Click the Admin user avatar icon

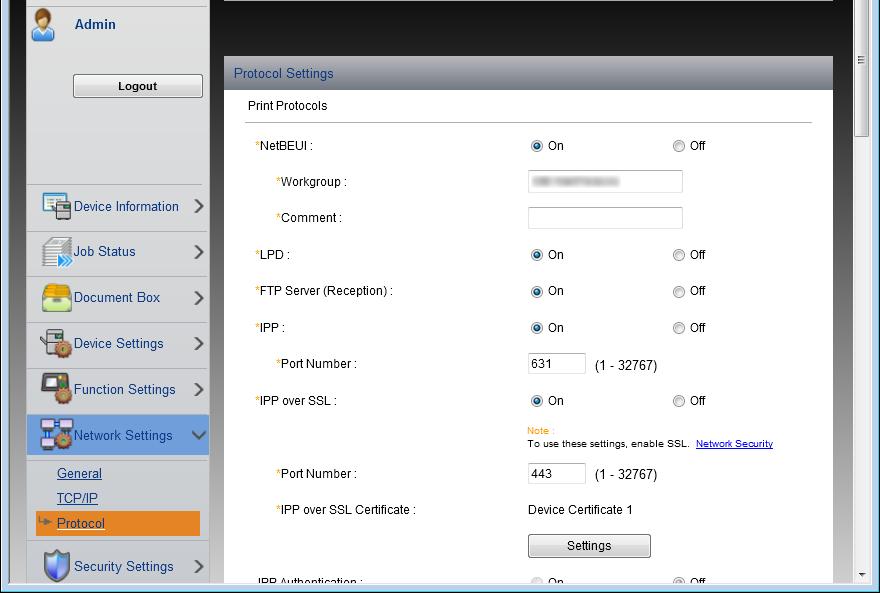(43, 25)
